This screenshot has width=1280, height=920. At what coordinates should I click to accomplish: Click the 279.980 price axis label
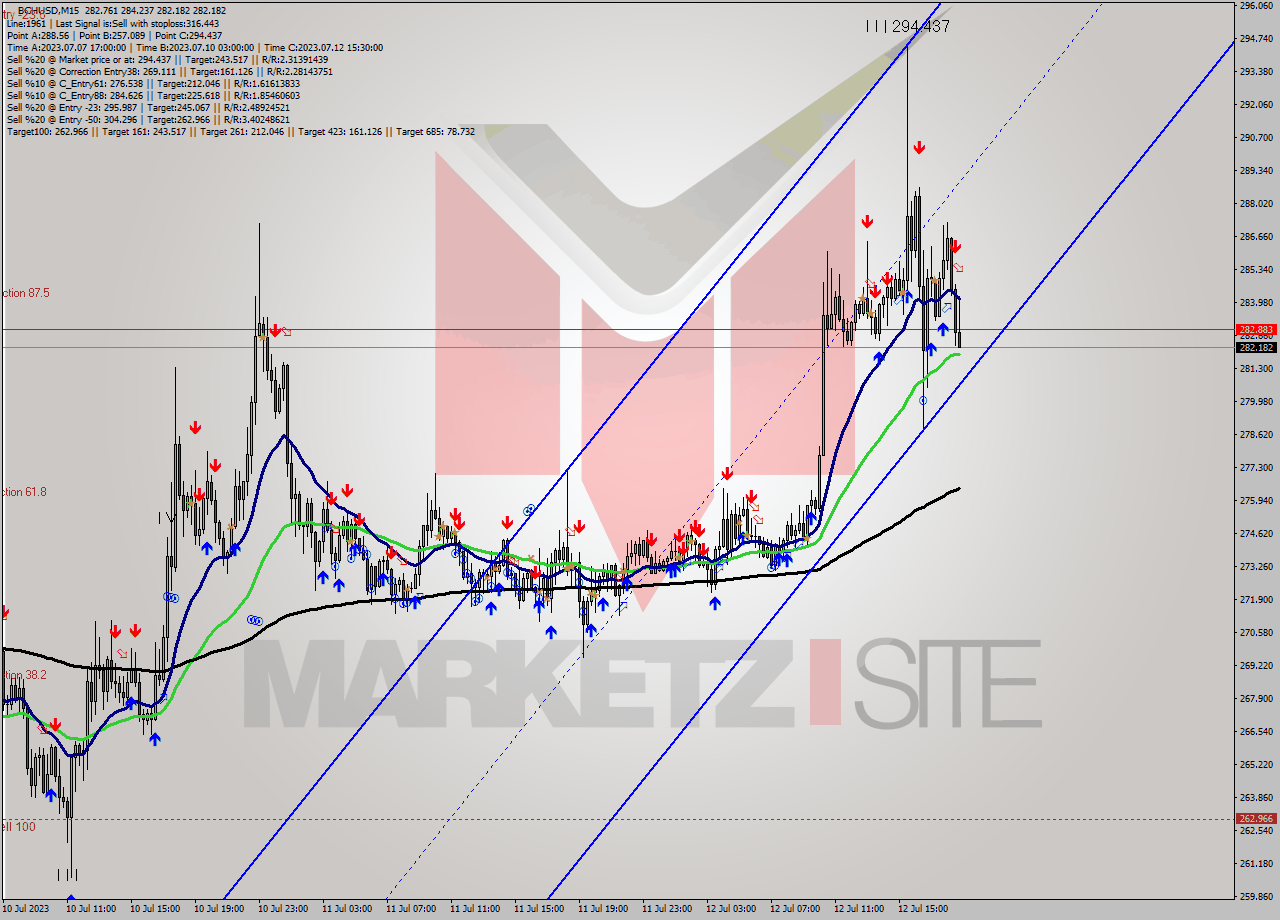click(1255, 401)
